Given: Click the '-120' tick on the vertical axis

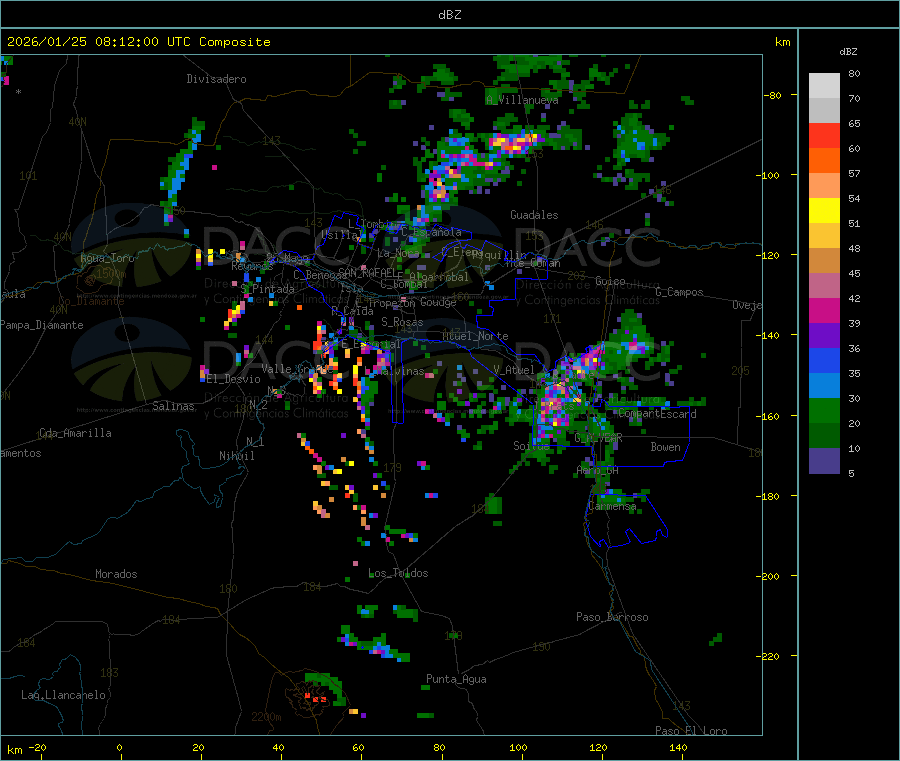Looking at the screenshot, I should [x=770, y=255].
